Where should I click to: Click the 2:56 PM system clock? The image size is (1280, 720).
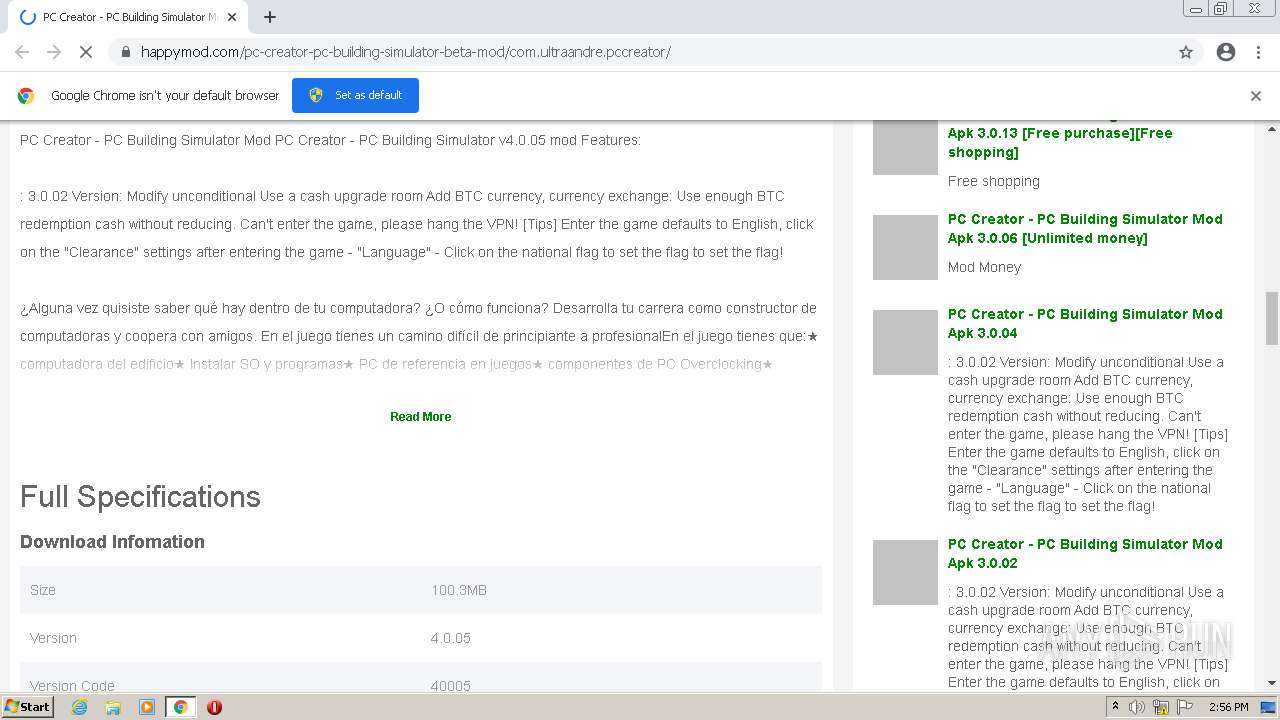click(x=1228, y=707)
